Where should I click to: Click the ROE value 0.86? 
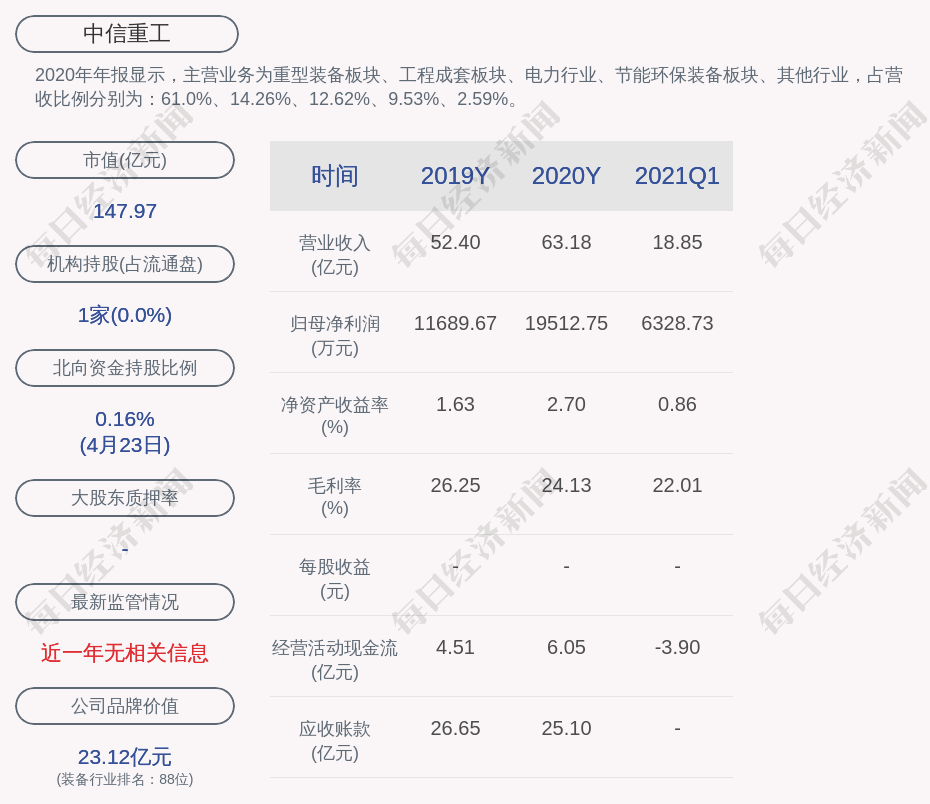click(677, 404)
